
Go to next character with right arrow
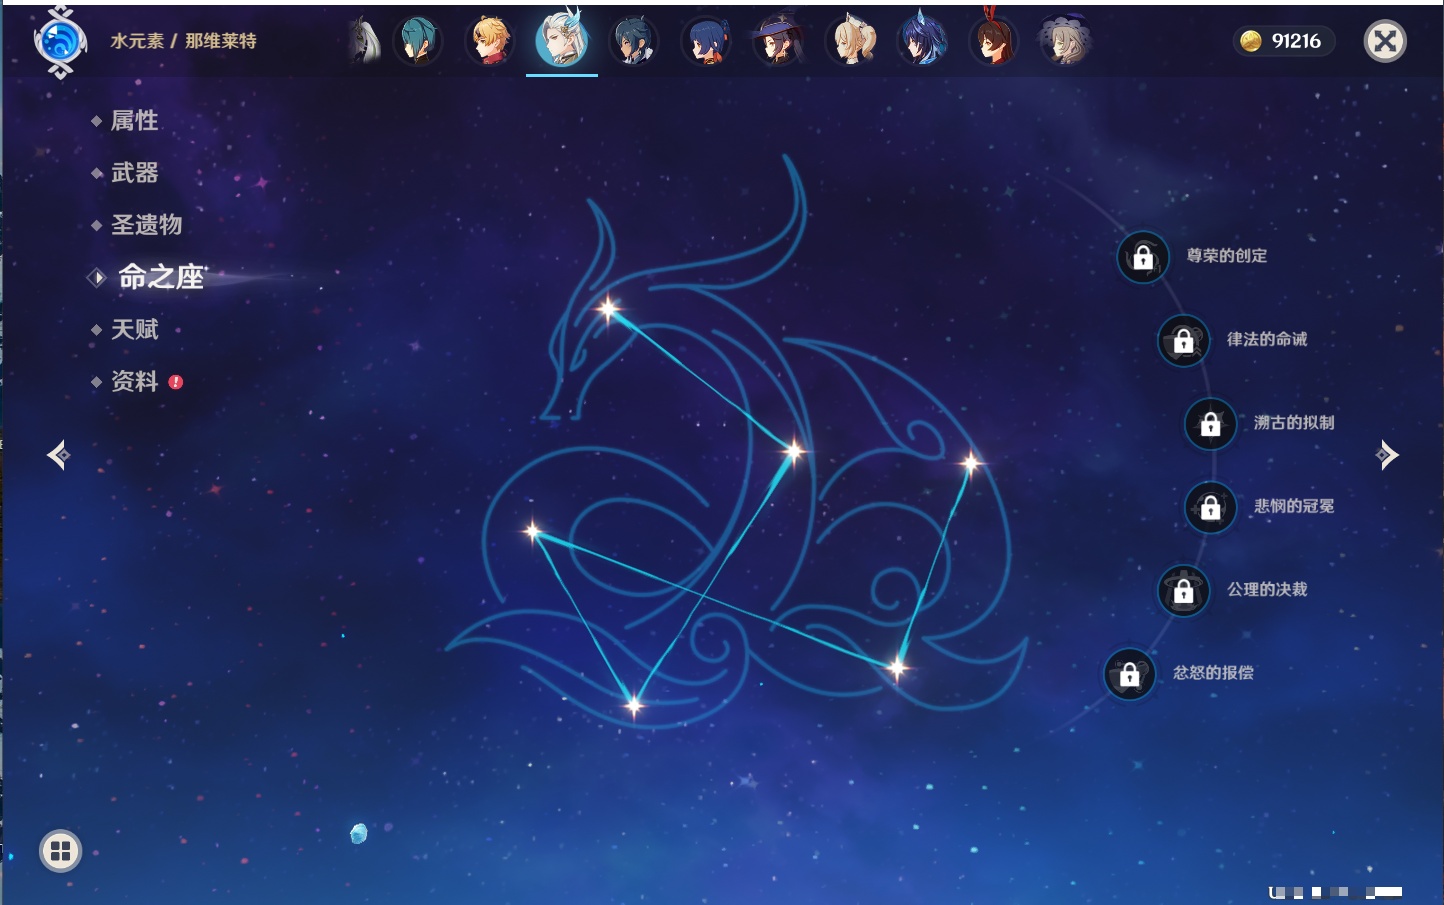point(1387,455)
